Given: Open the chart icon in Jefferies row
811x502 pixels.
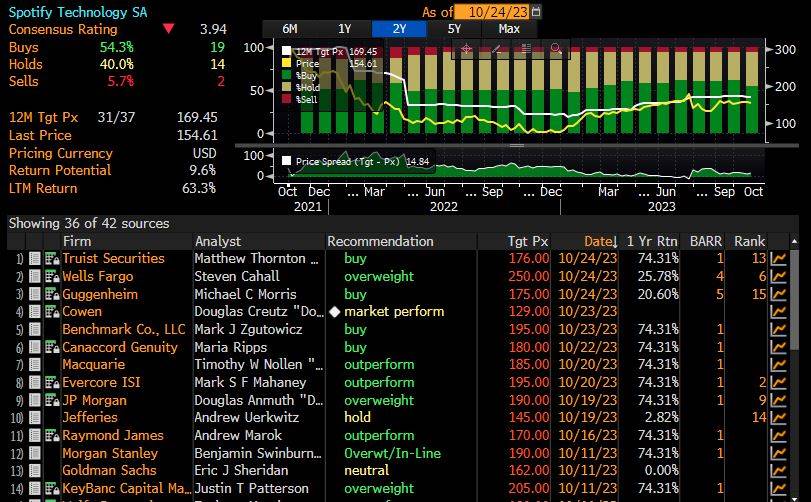Looking at the screenshot, I should click(x=778, y=418).
